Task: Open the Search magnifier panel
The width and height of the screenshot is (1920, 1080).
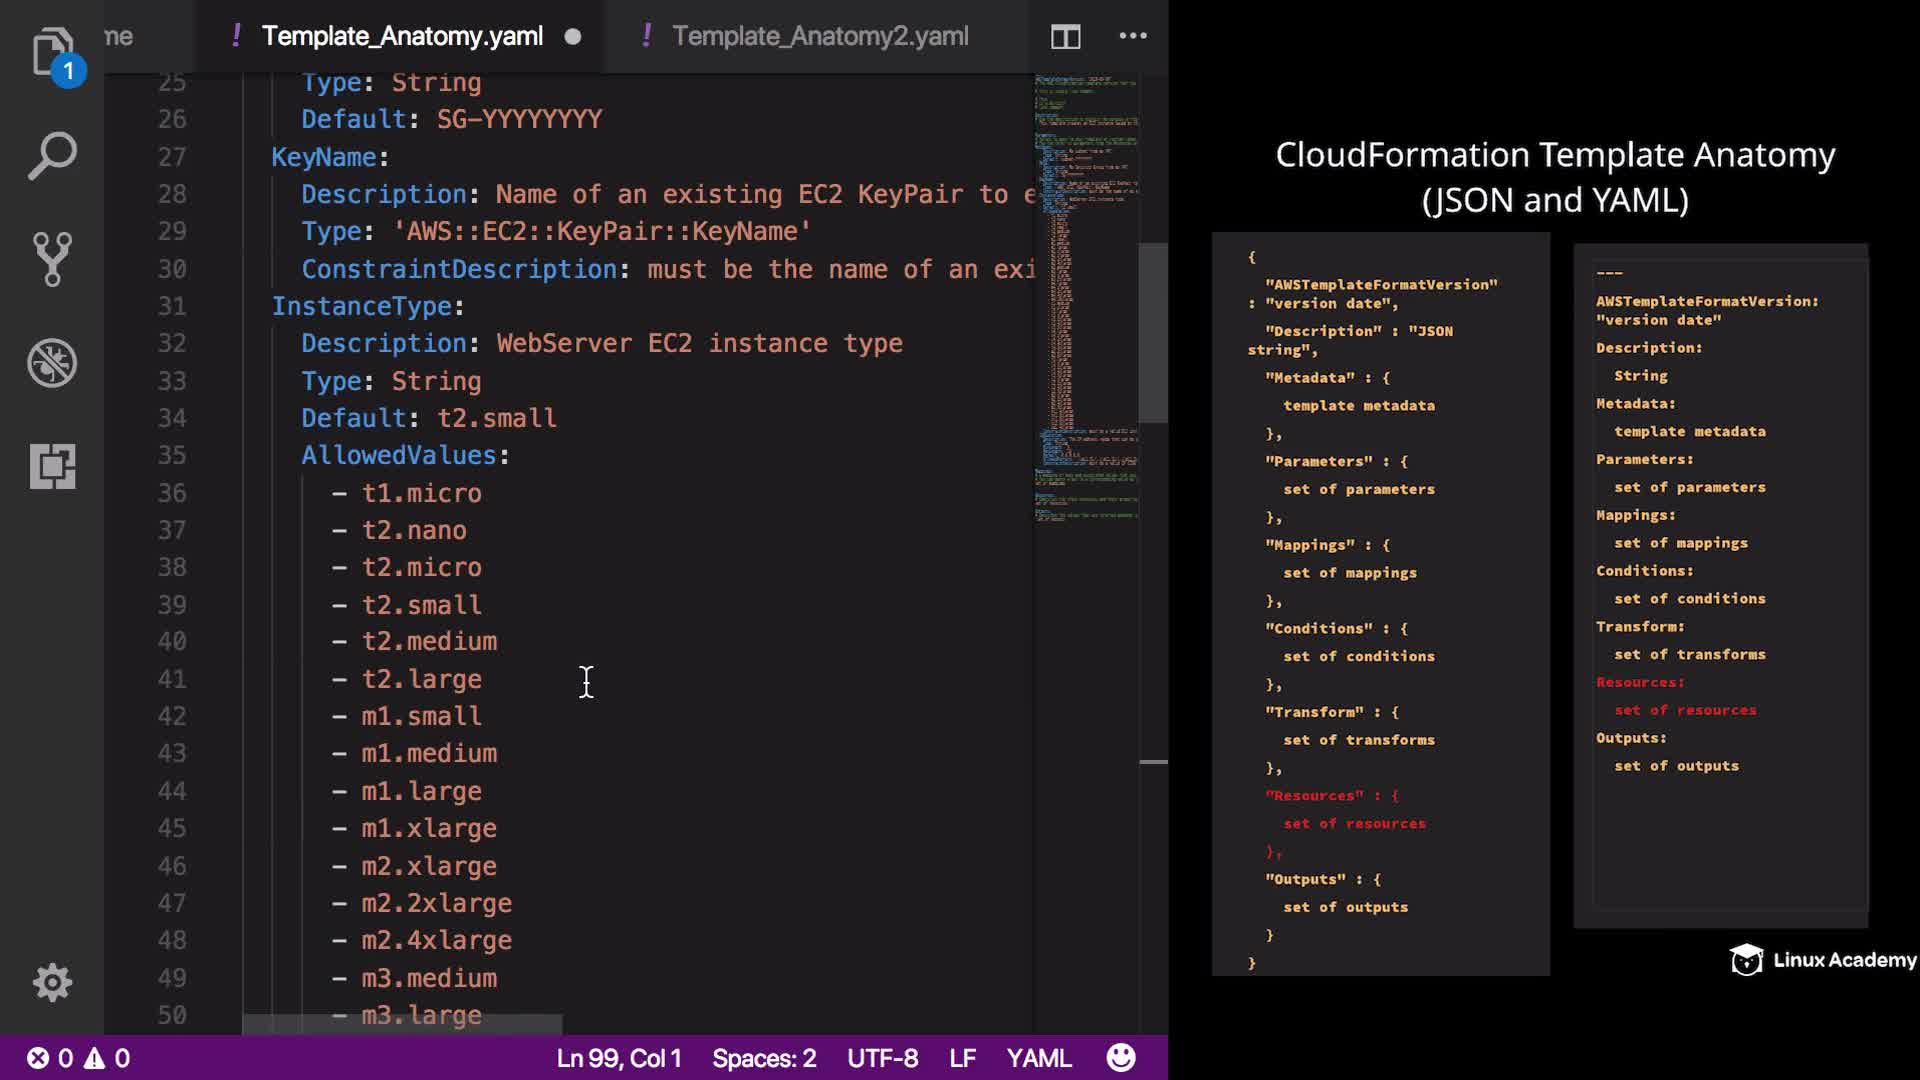Action: click(52, 157)
